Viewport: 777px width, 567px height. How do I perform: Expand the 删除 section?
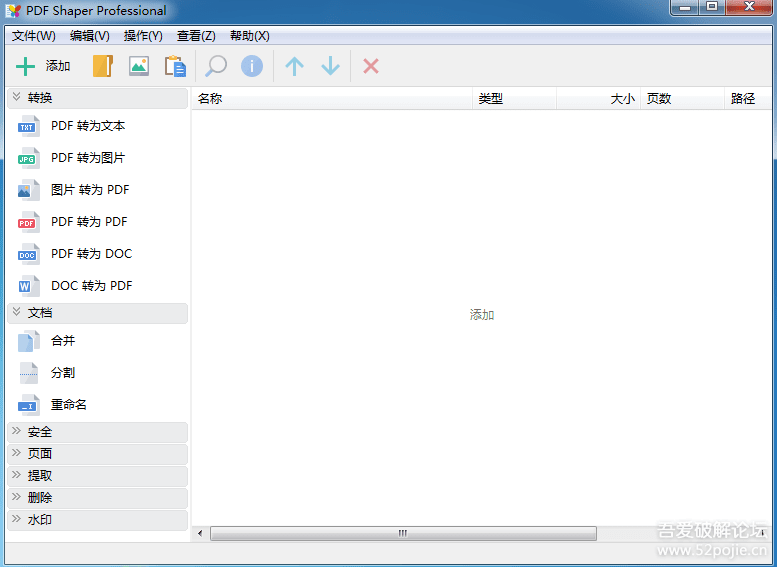pyautogui.click(x=98, y=498)
